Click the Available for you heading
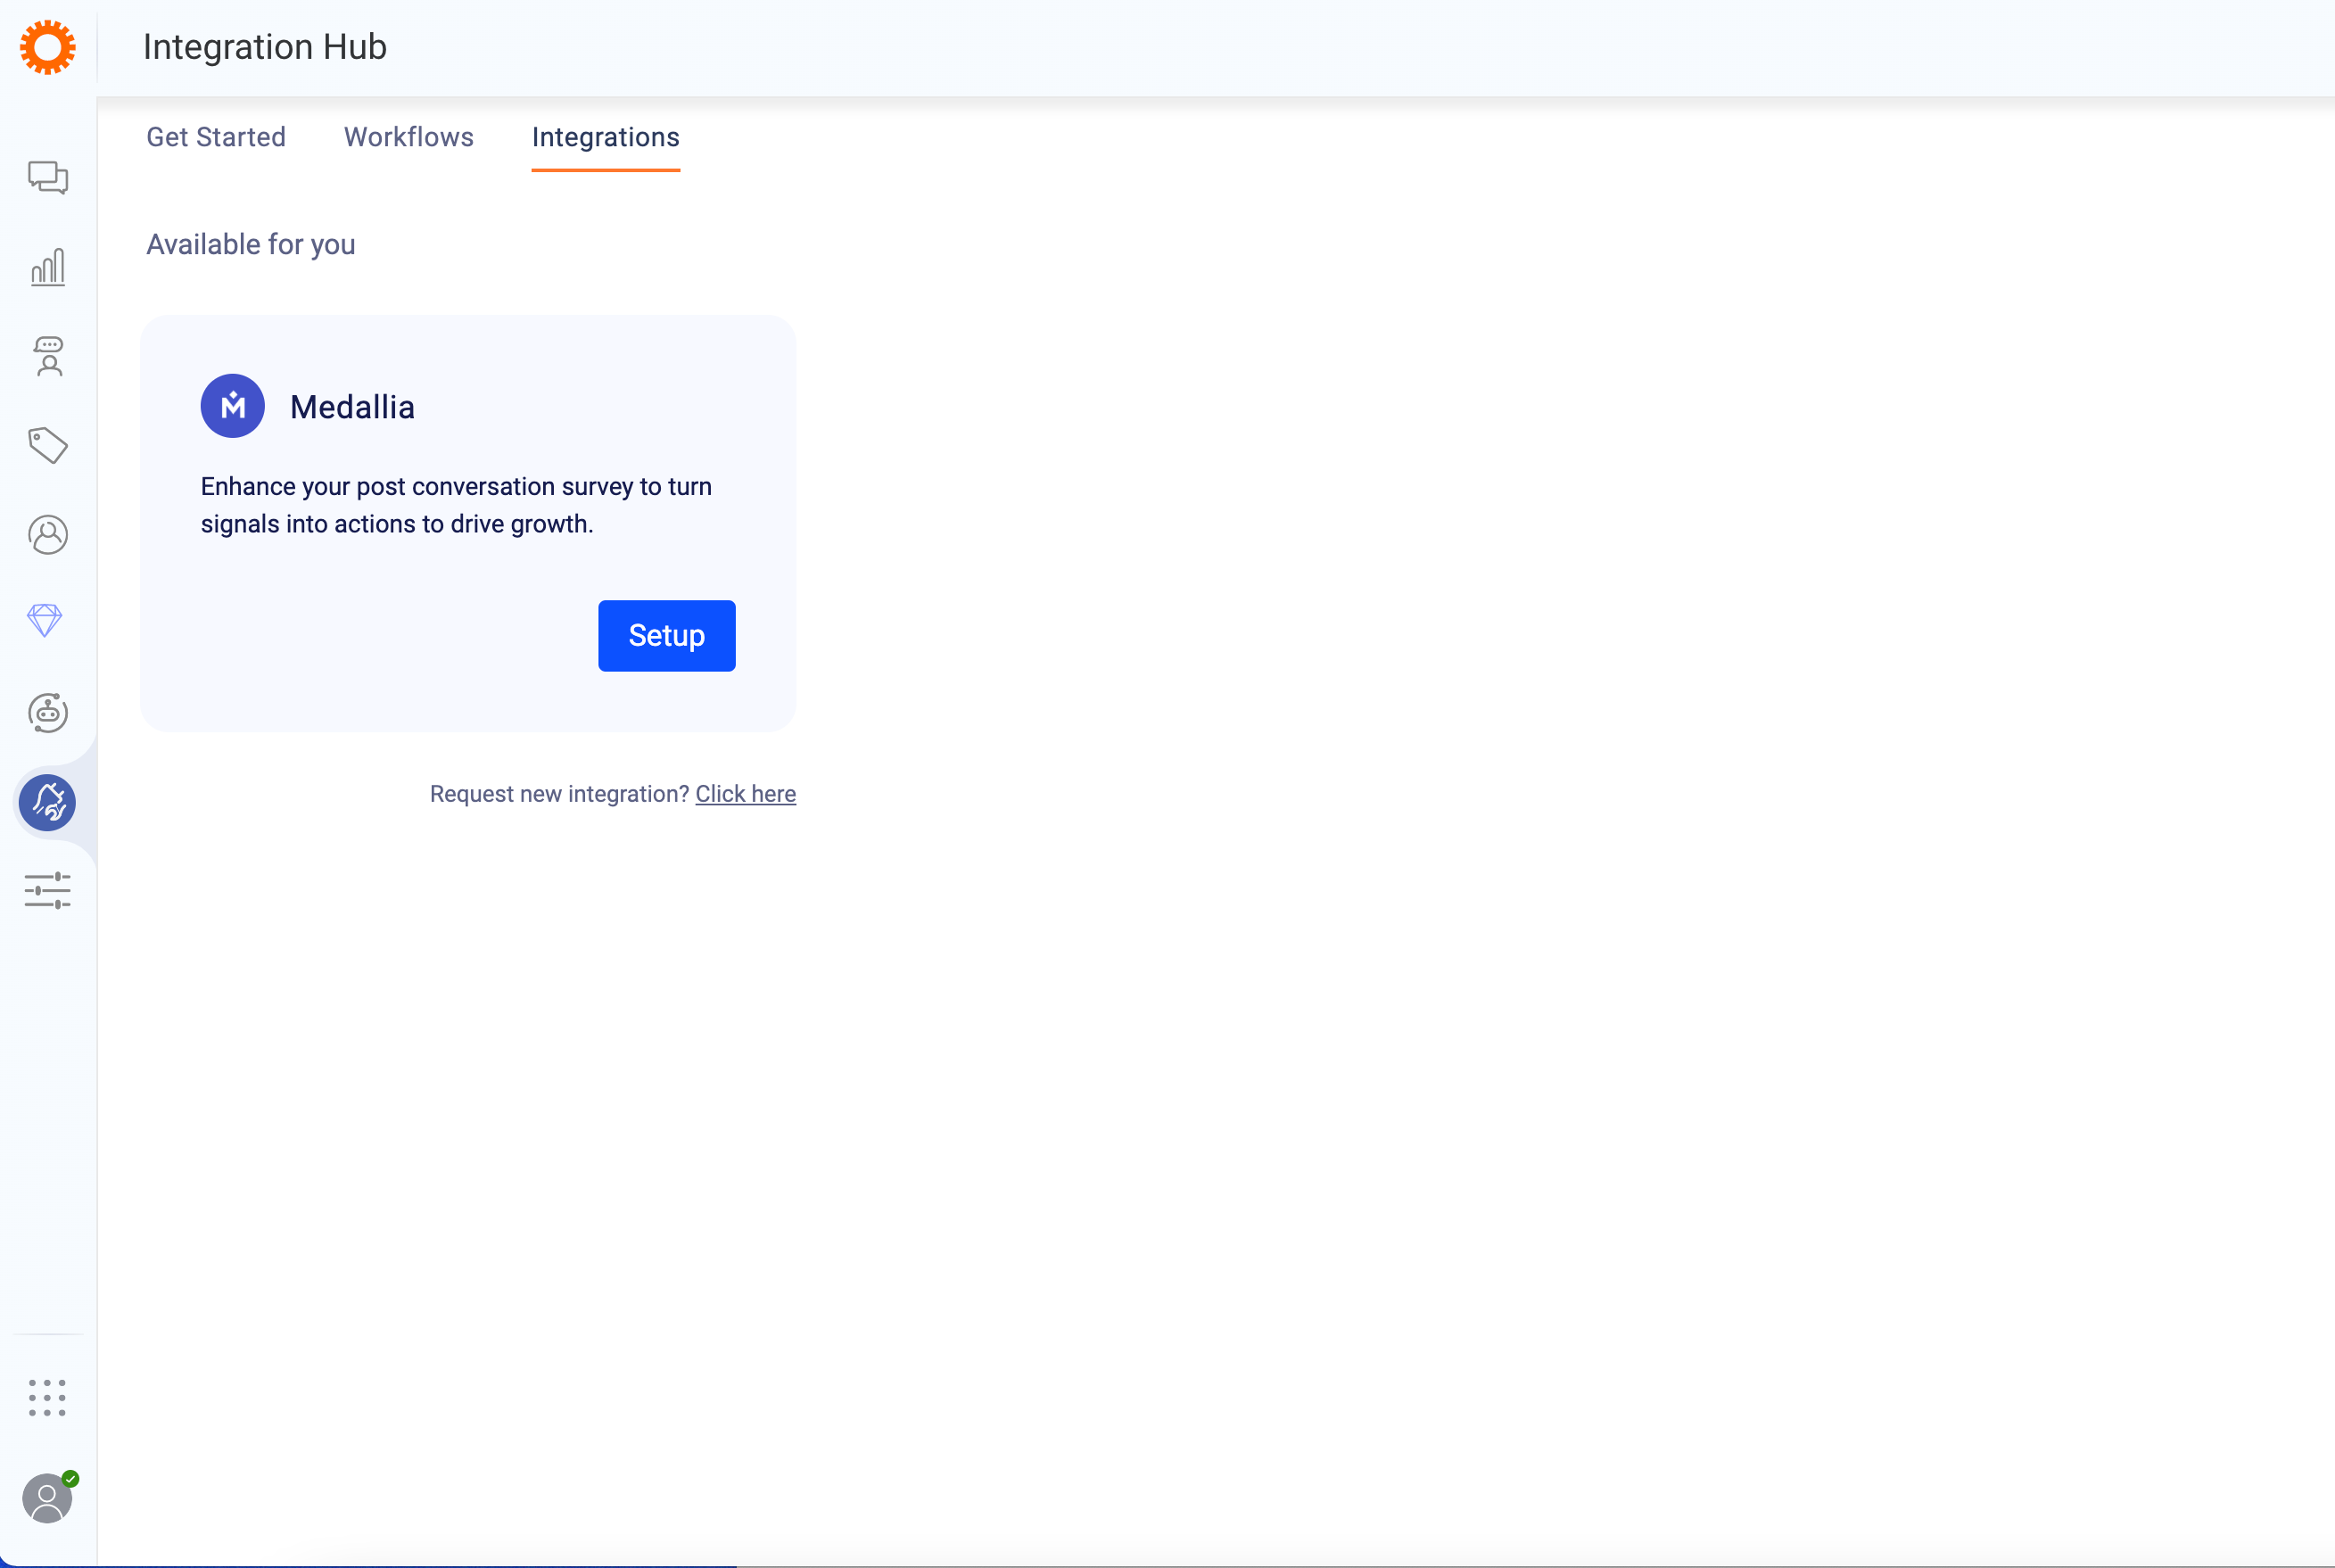This screenshot has width=2335, height=1568. (x=251, y=245)
